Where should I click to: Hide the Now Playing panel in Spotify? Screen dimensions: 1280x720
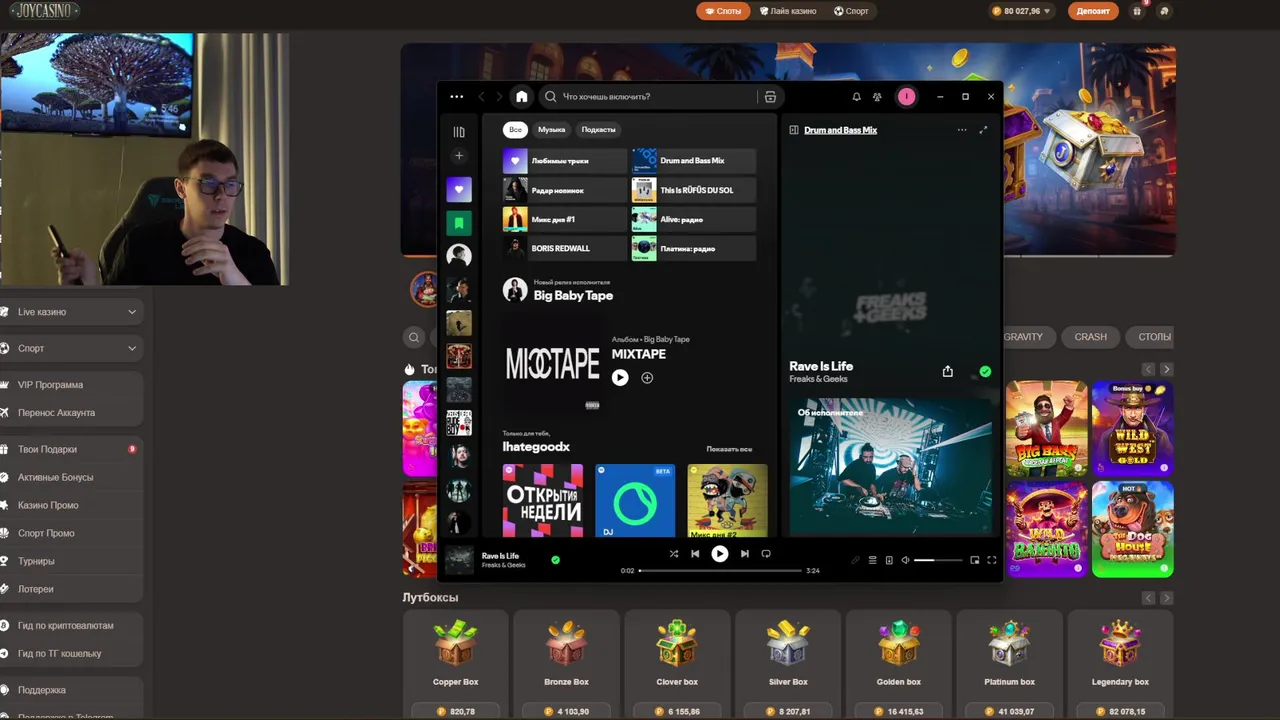[x=792, y=130]
